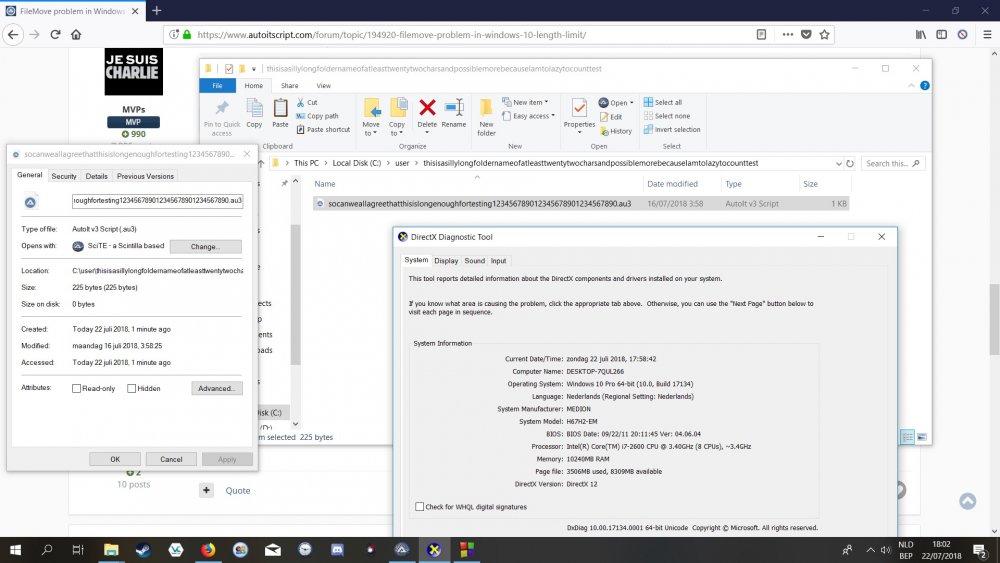Screen dimensions: 1000x563
Task: Open Firefox from the taskbar
Action: click(x=208, y=550)
